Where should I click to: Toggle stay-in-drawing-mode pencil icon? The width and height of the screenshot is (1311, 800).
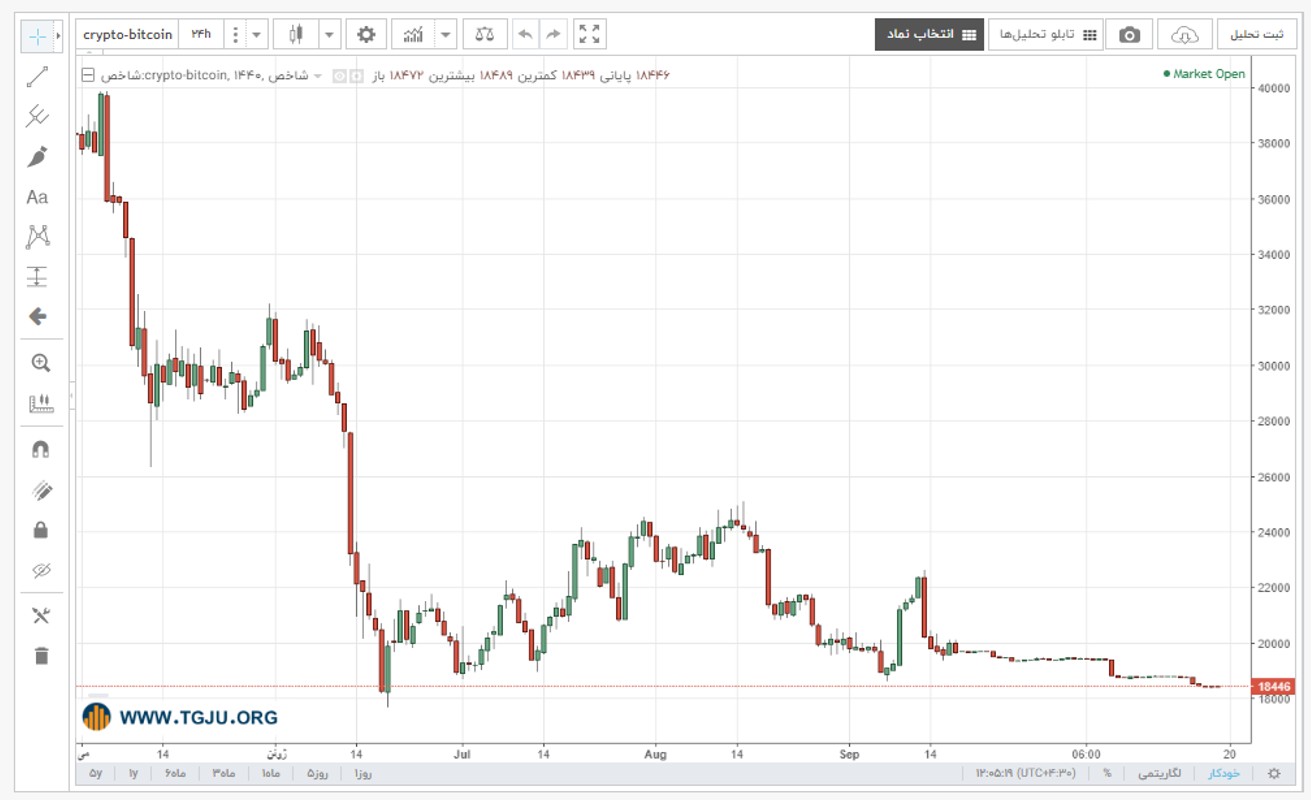tap(40, 490)
